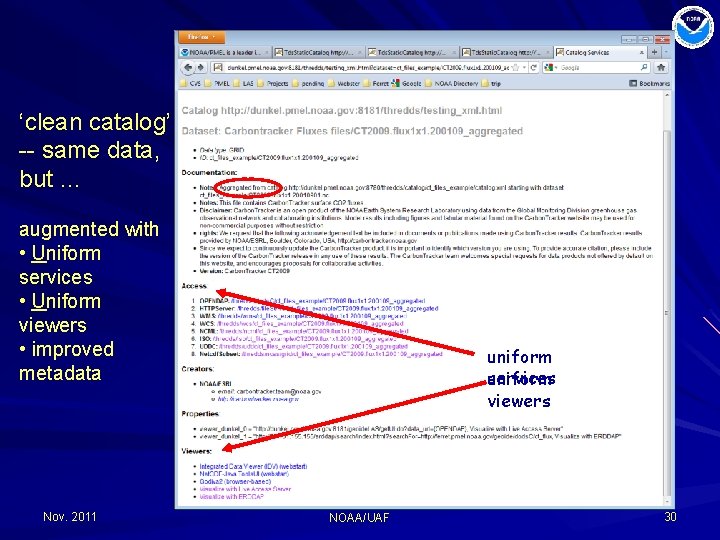Open the OPENDAP access link
The image size is (720, 540).
[328, 301]
